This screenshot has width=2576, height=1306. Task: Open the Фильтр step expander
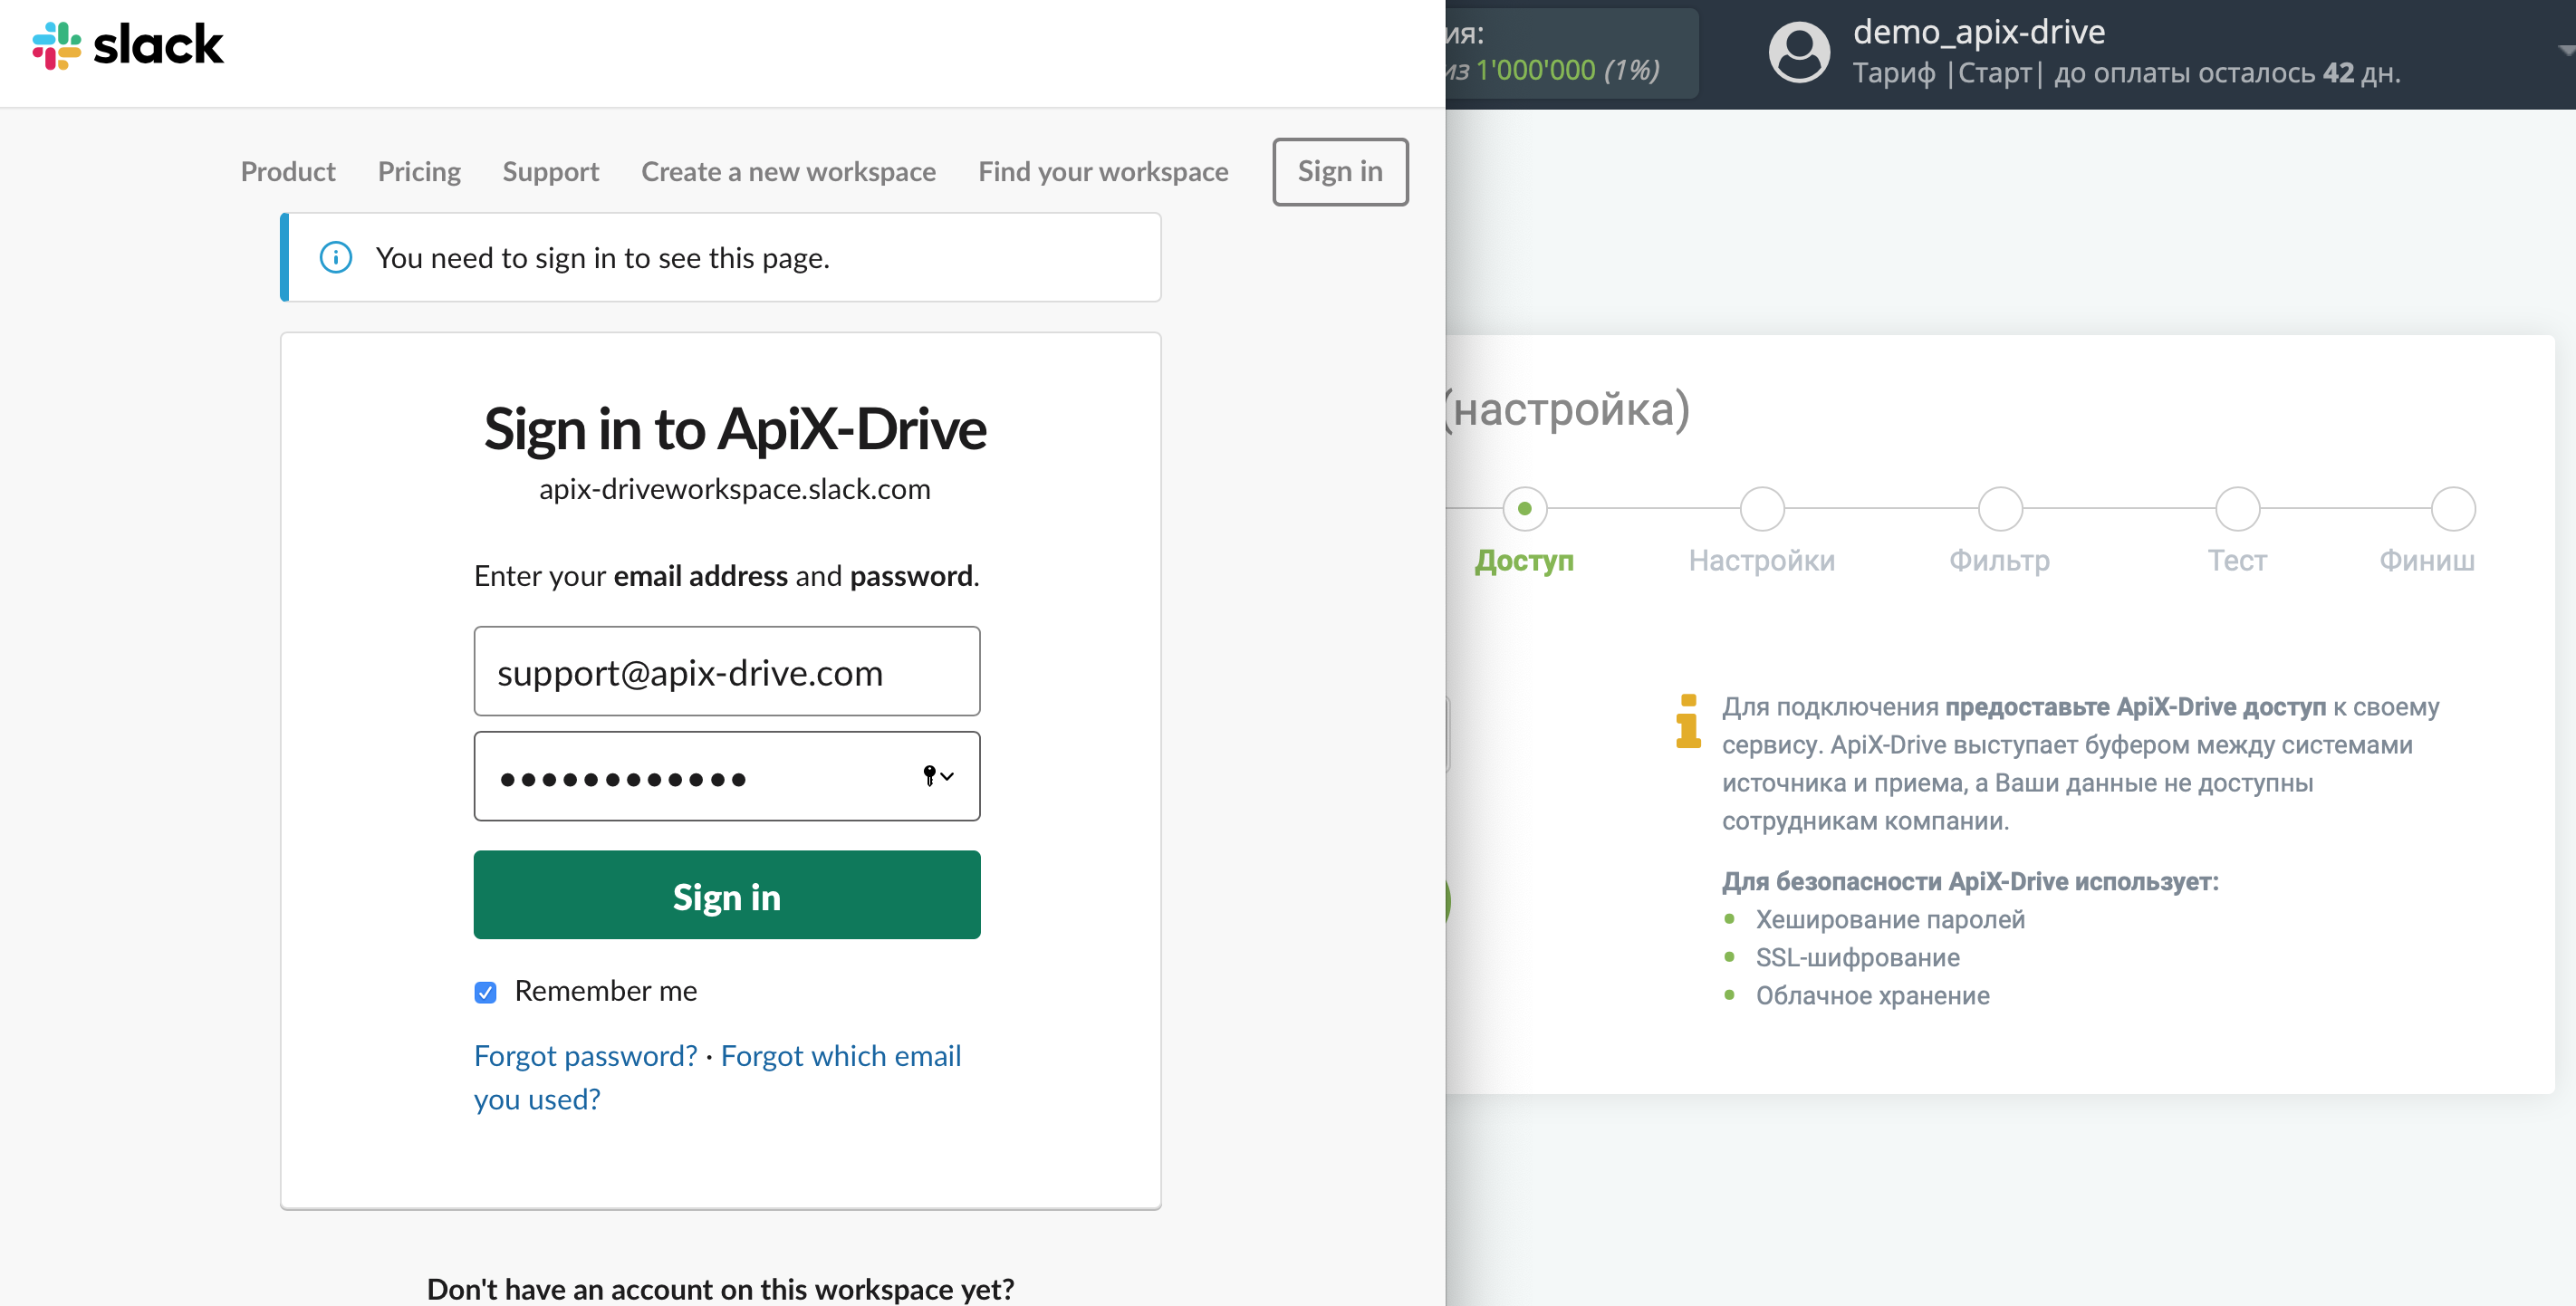pos(1996,504)
